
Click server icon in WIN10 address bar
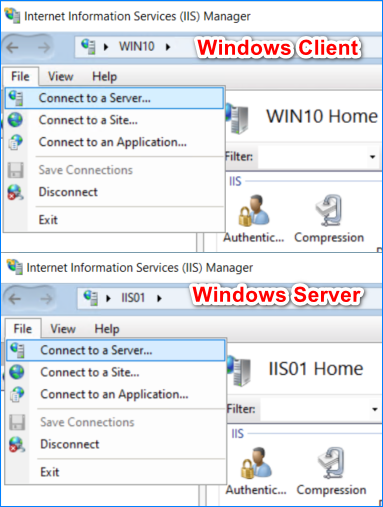[89, 47]
